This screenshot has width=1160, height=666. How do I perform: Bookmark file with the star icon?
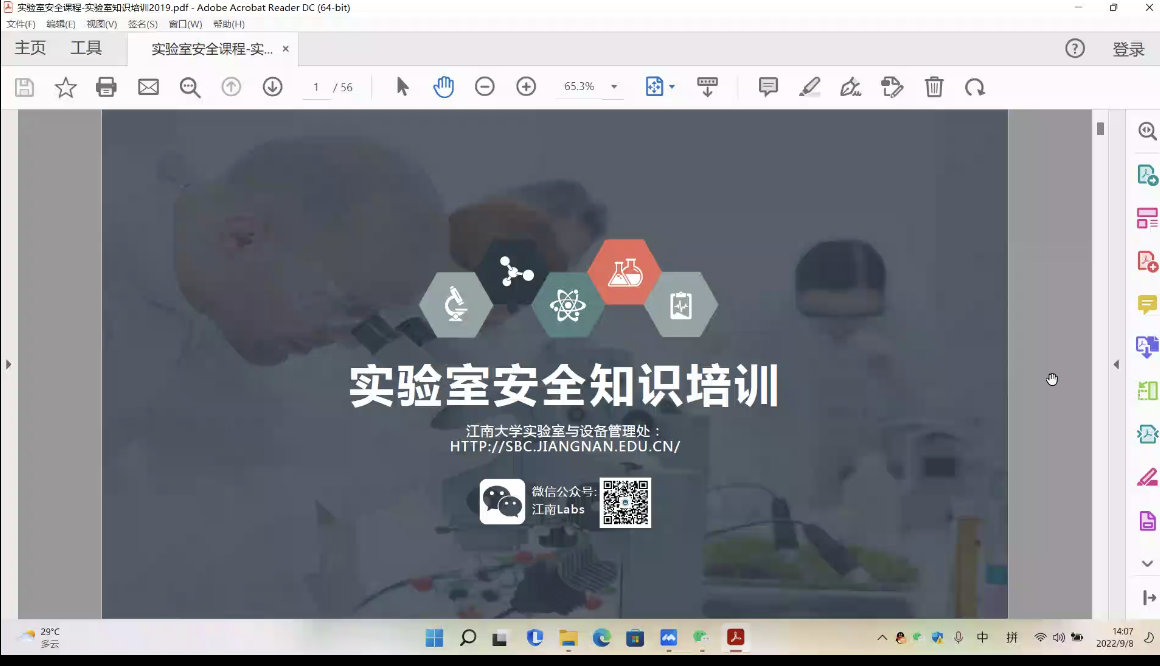(x=66, y=87)
